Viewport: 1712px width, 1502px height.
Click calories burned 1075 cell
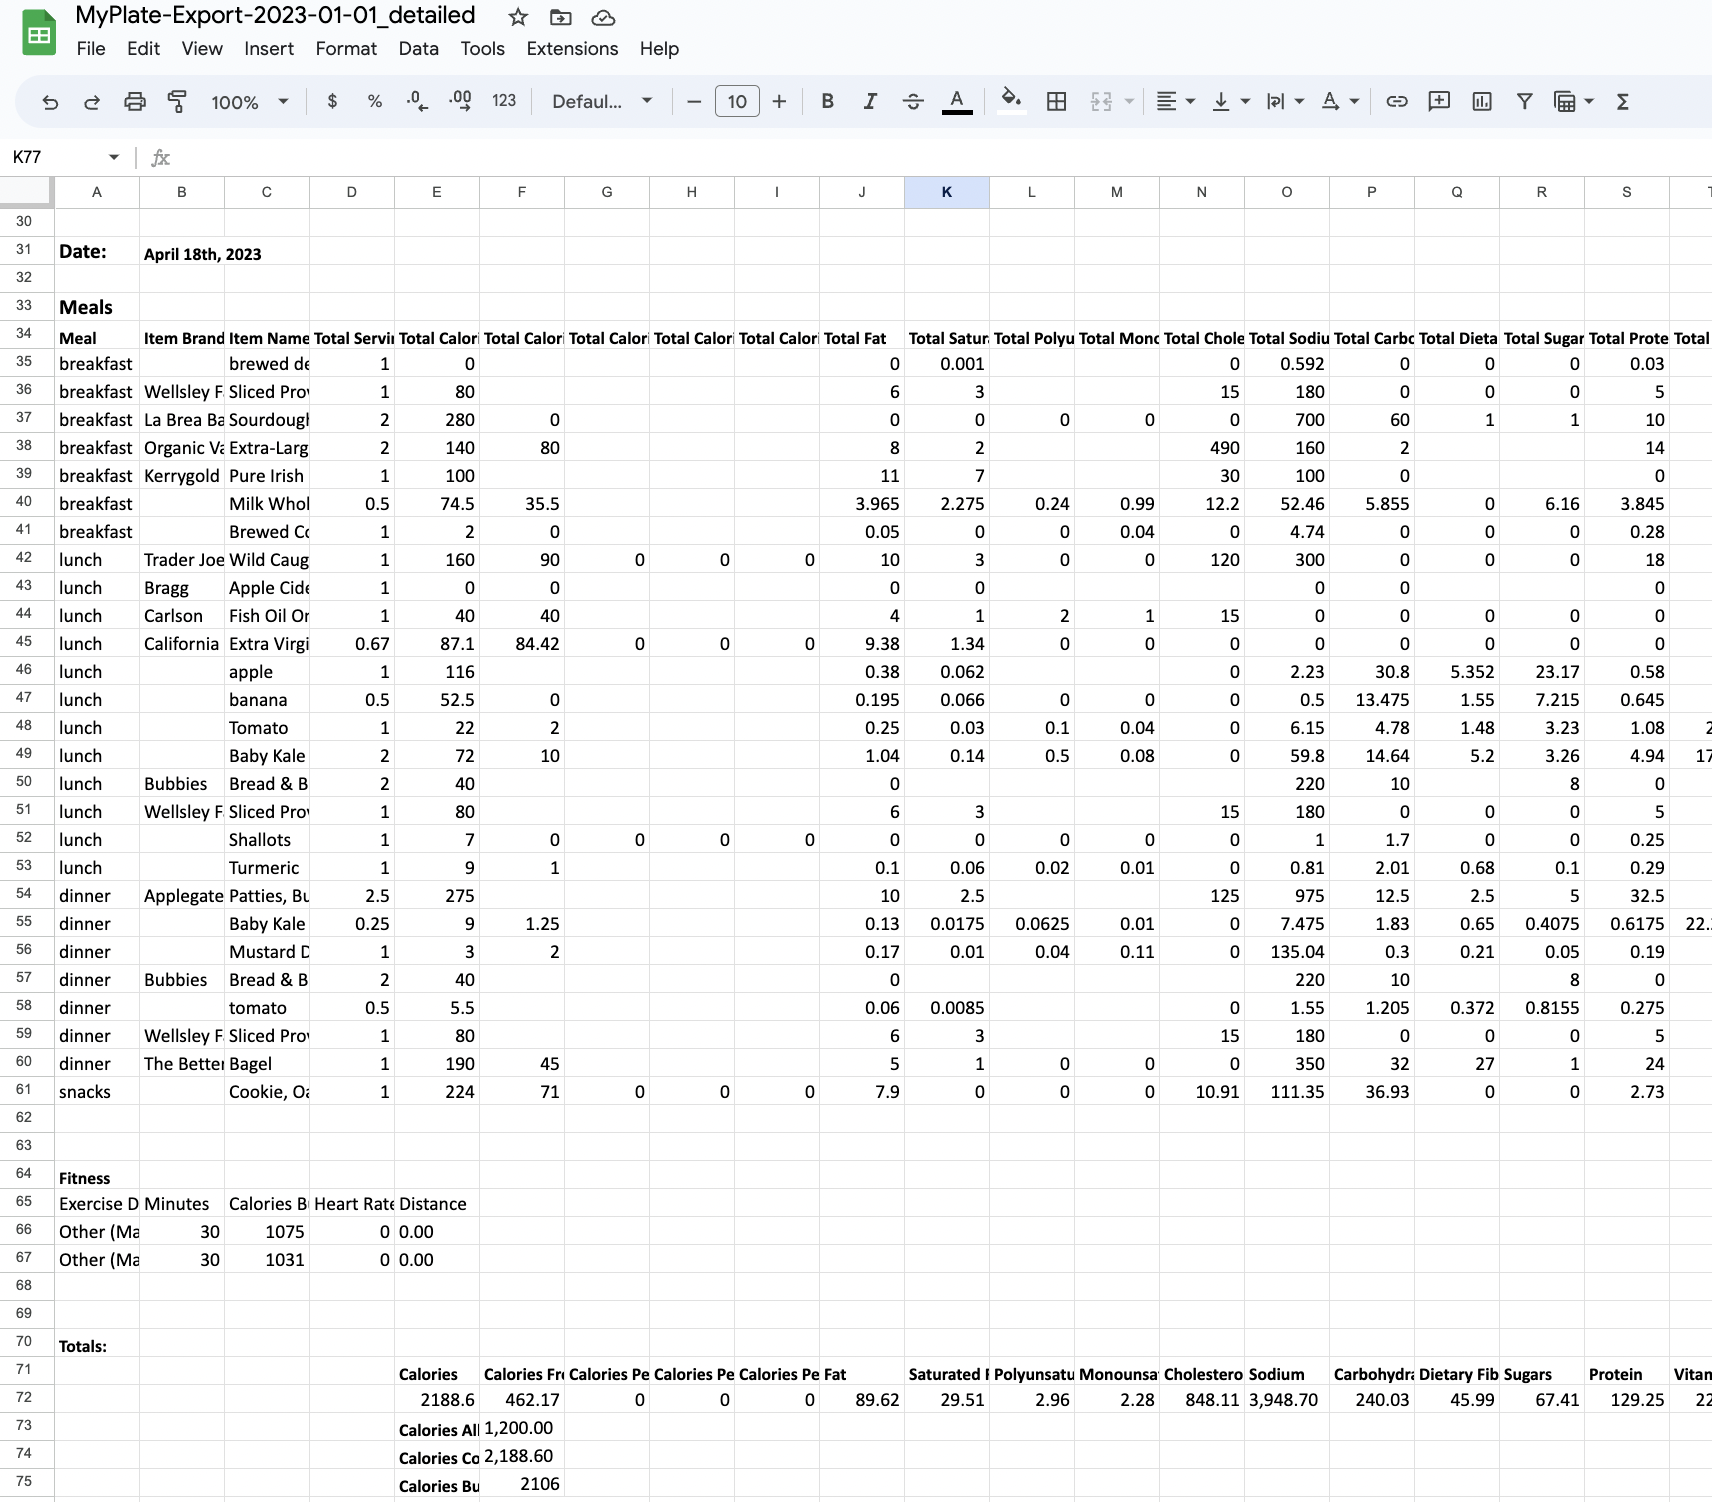tap(267, 1232)
